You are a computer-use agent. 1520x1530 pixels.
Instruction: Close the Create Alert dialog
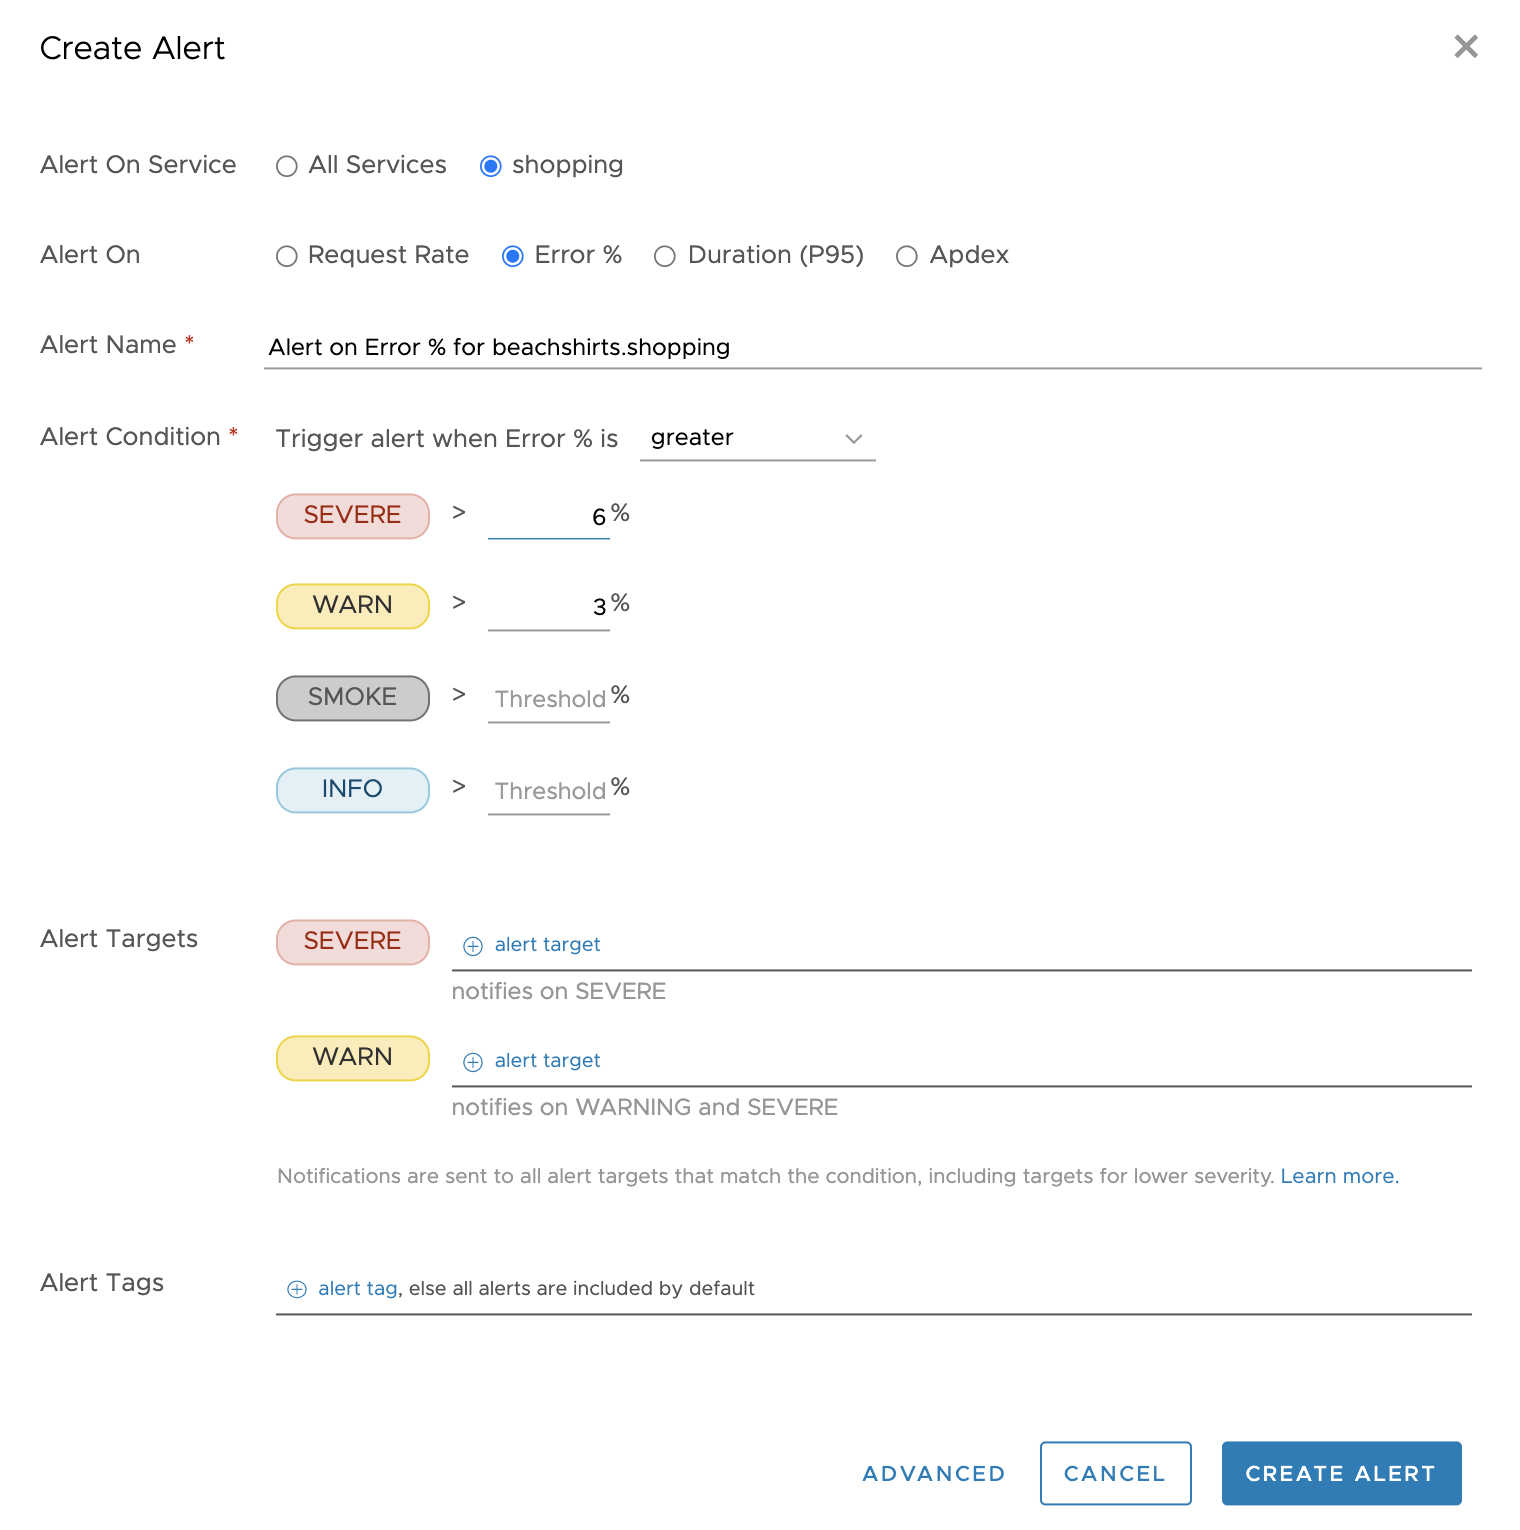1466,46
